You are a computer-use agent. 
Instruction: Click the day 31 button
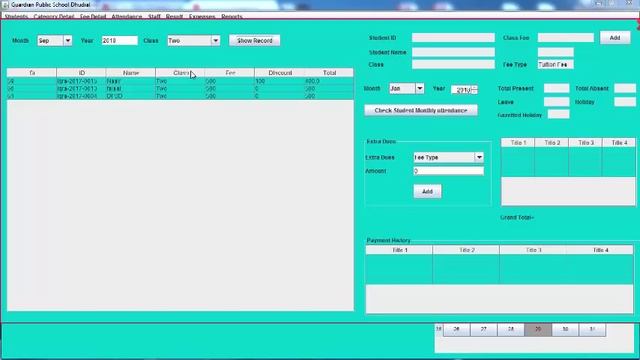point(592,329)
